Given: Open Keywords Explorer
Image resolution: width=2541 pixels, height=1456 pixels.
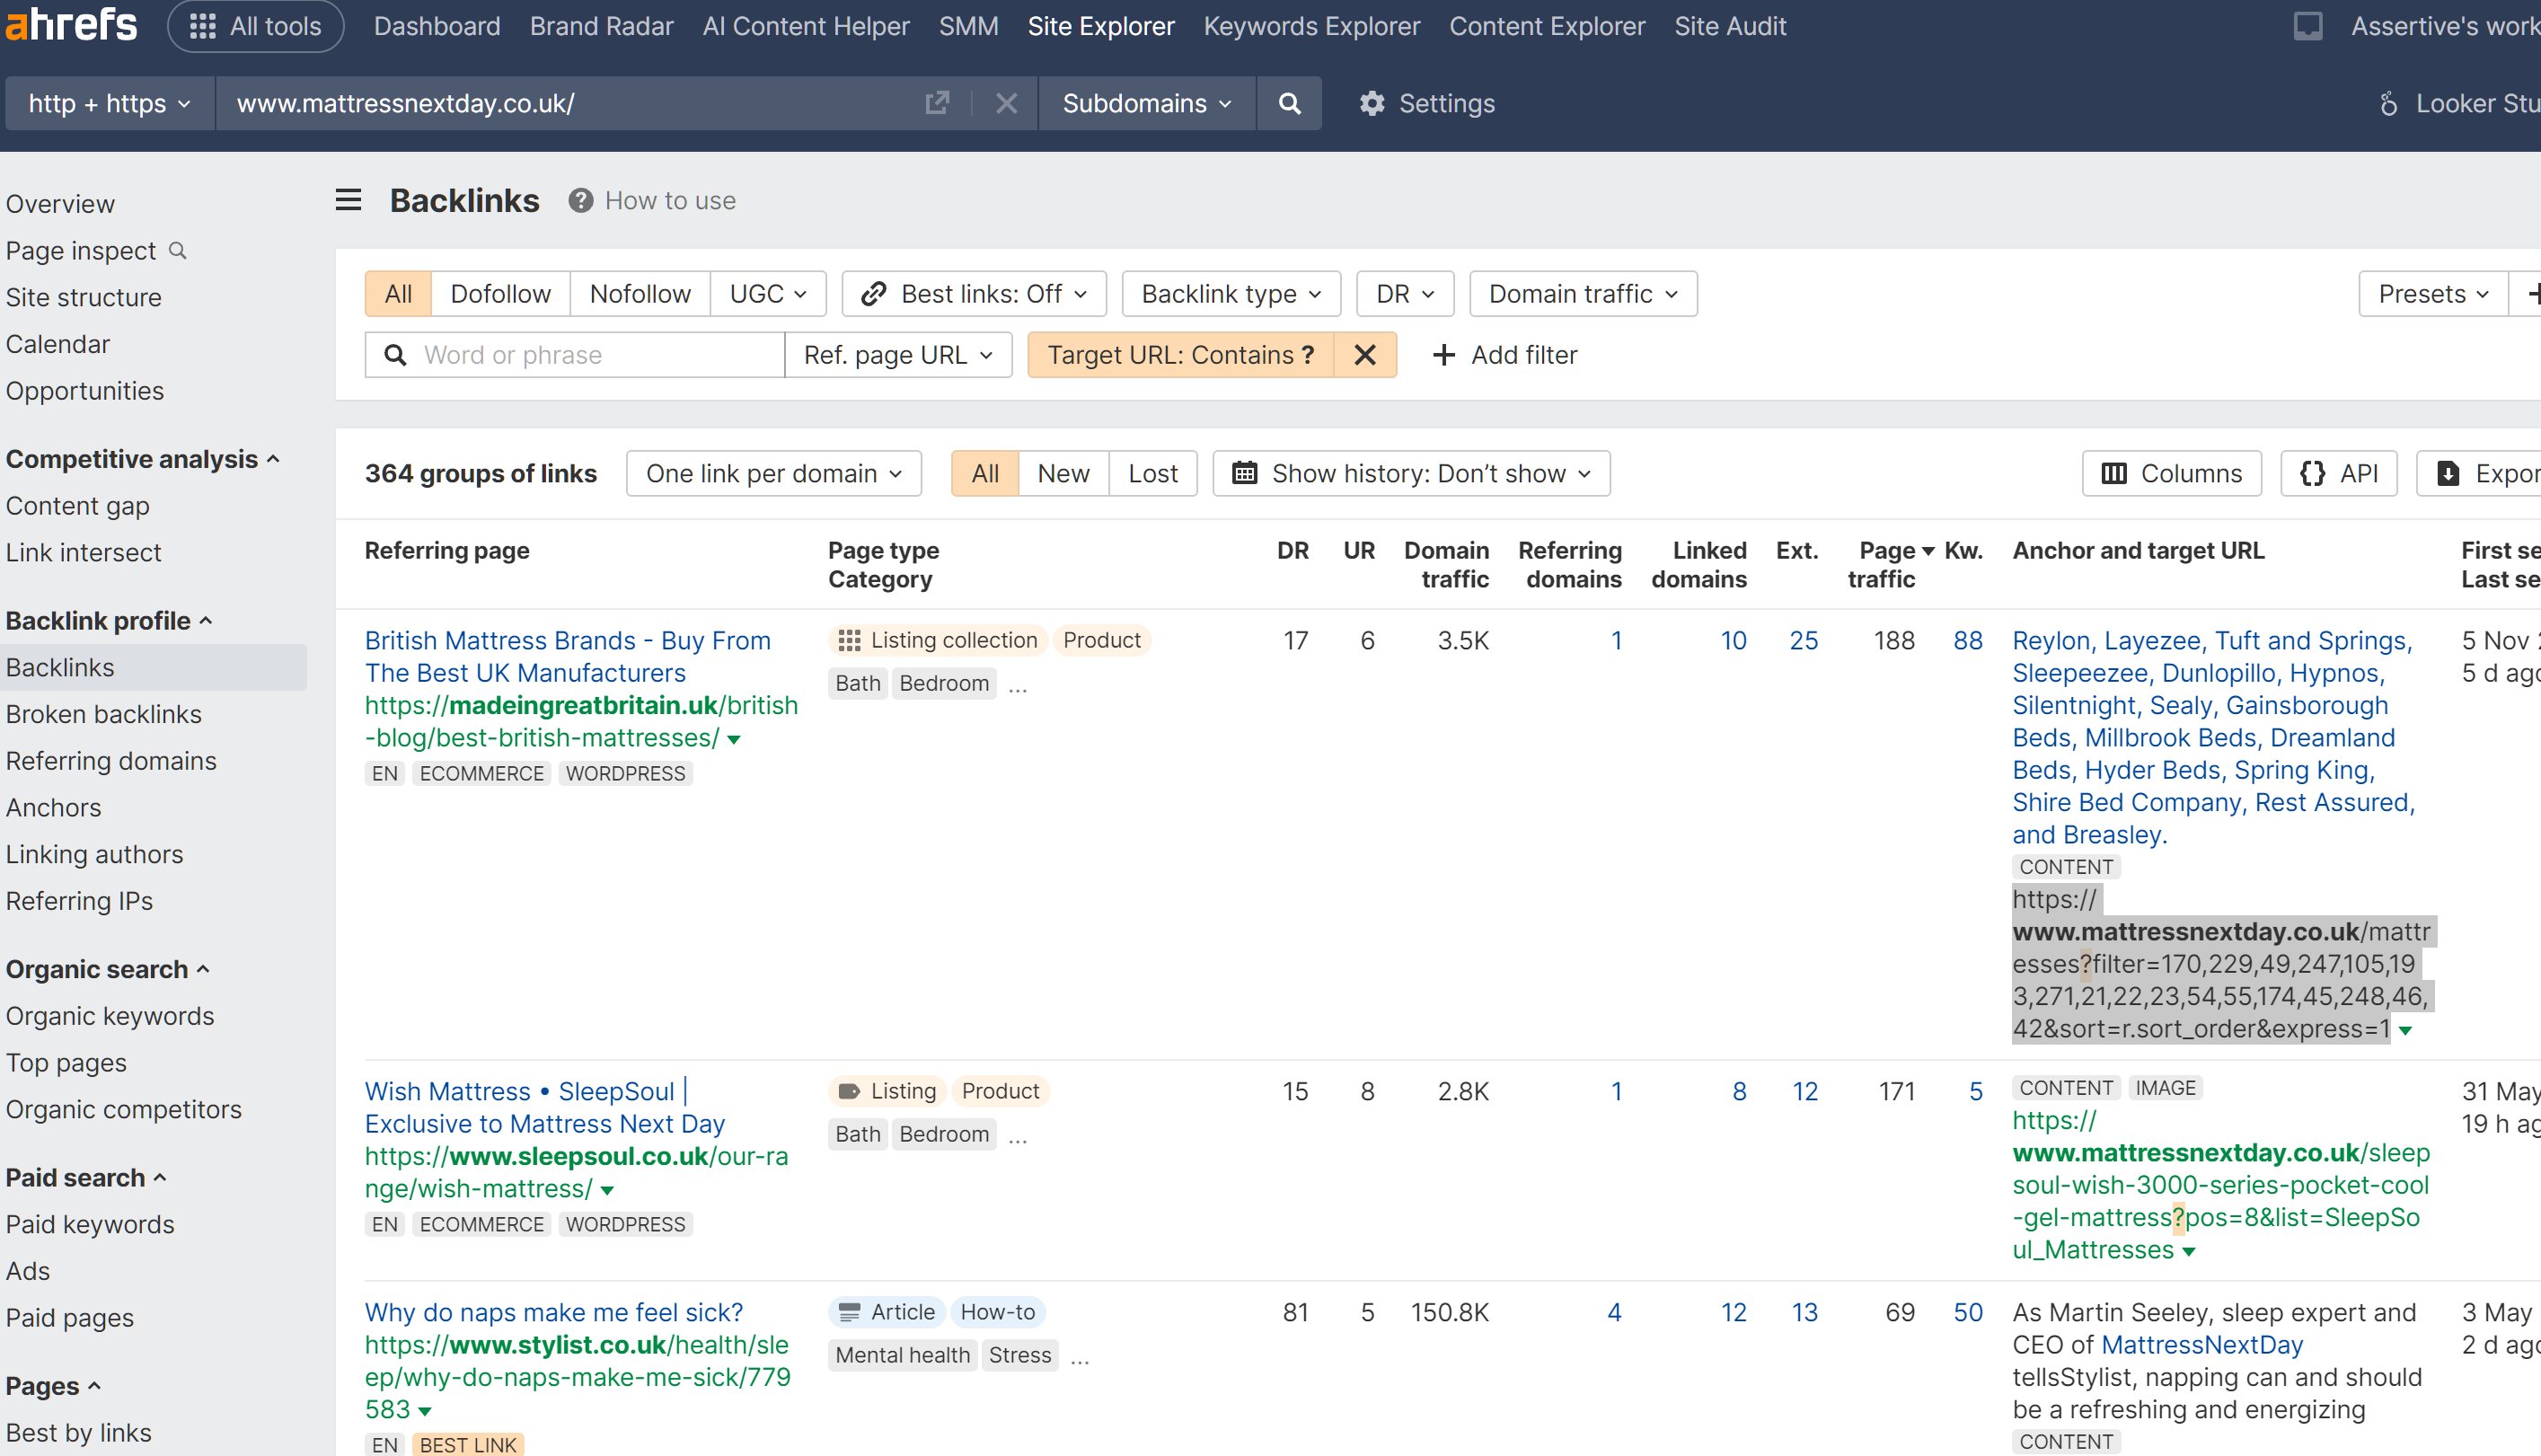Looking at the screenshot, I should (1312, 26).
